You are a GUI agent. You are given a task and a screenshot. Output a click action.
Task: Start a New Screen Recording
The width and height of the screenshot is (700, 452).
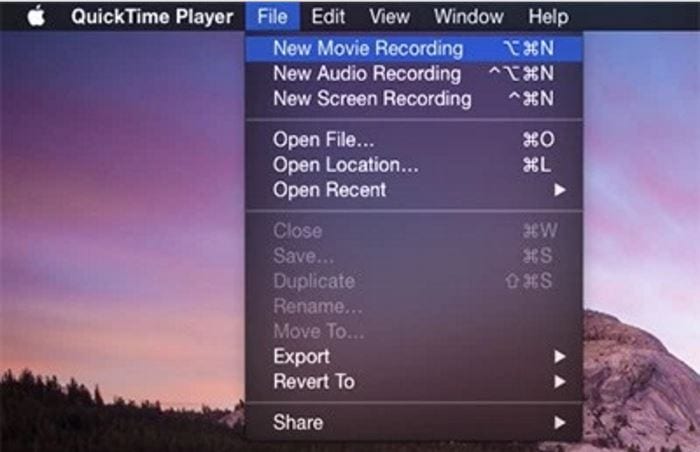(414, 98)
